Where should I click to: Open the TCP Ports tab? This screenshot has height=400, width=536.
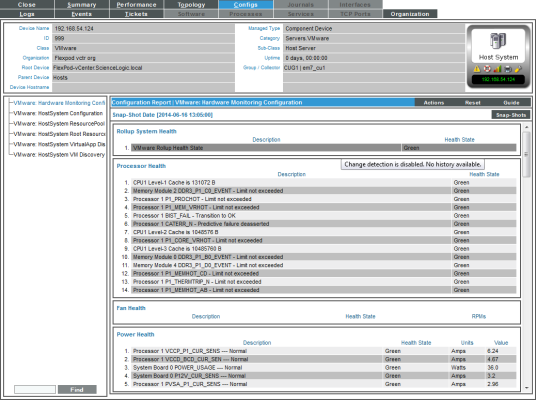pyautogui.click(x=355, y=14)
